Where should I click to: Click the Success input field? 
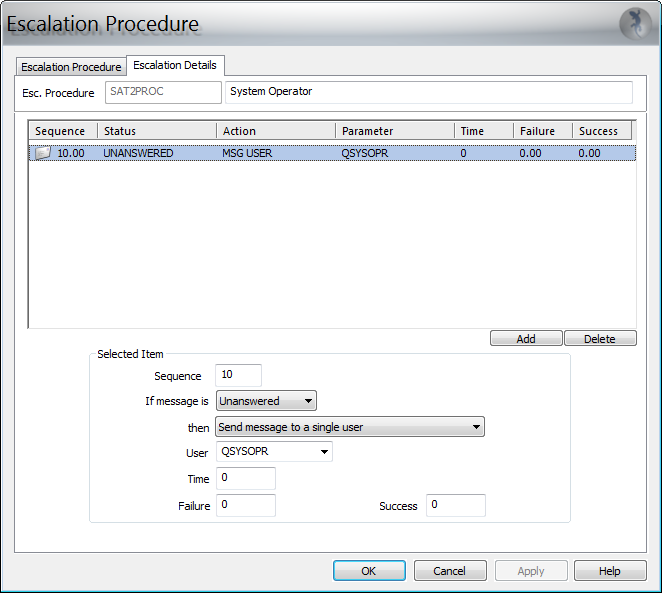(455, 505)
